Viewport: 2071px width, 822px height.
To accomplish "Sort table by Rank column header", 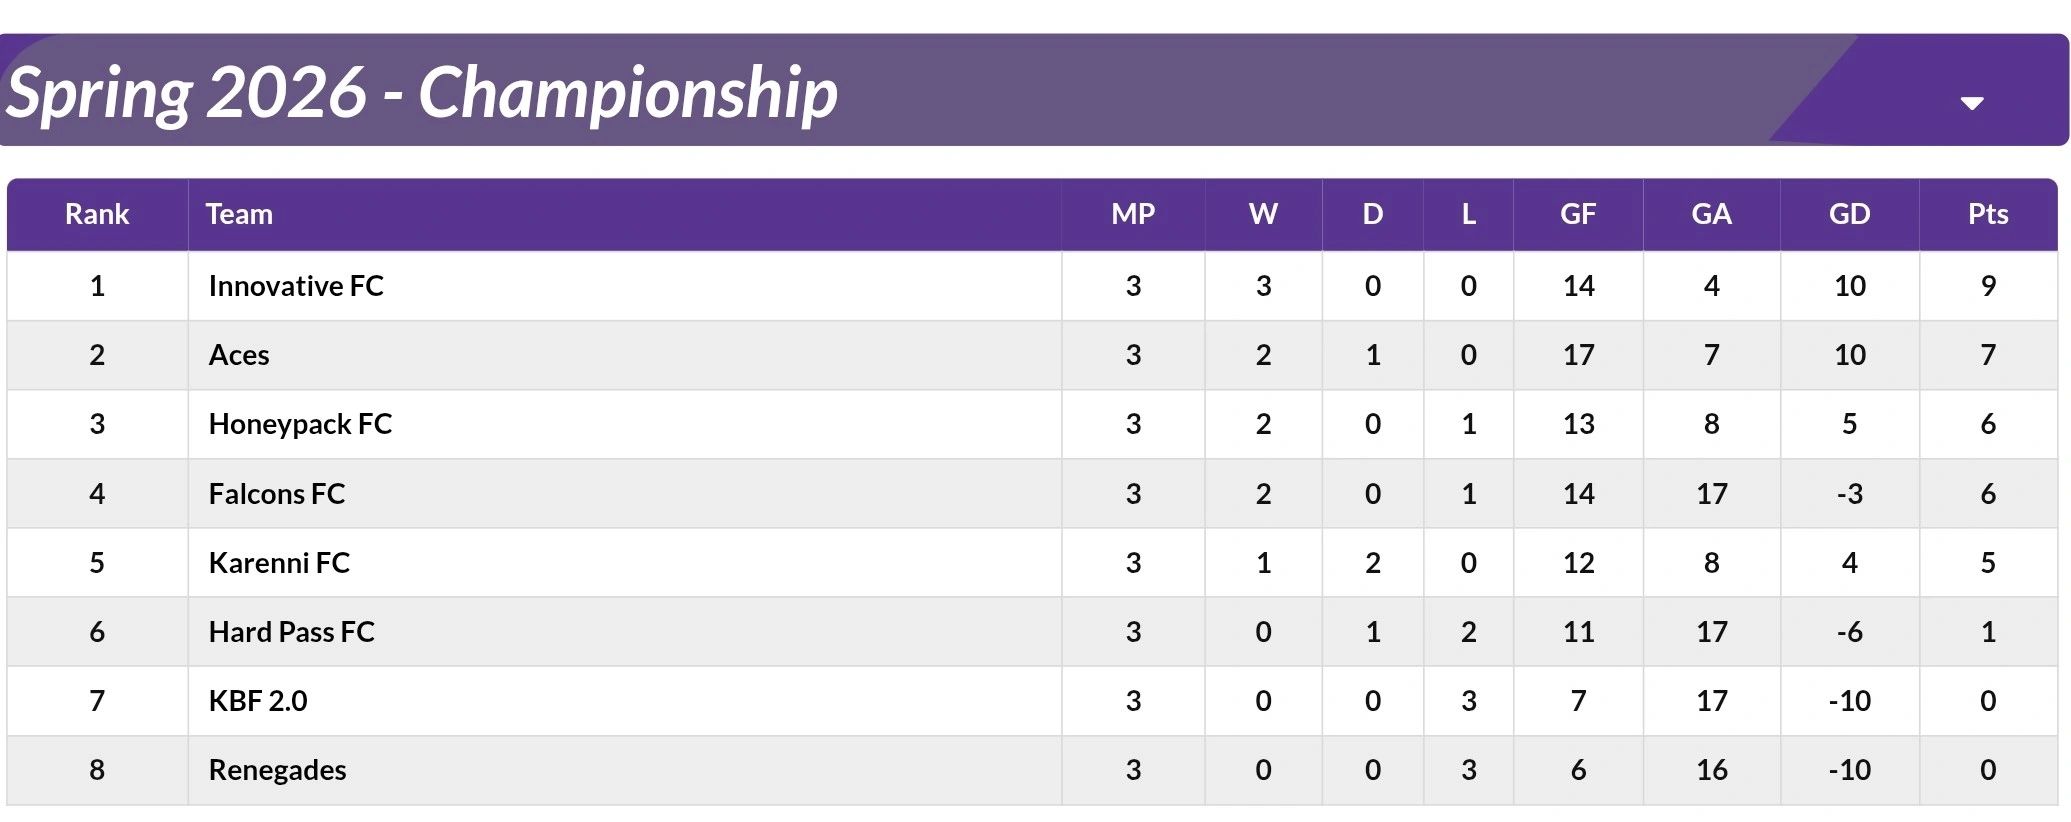I will click(x=97, y=214).
